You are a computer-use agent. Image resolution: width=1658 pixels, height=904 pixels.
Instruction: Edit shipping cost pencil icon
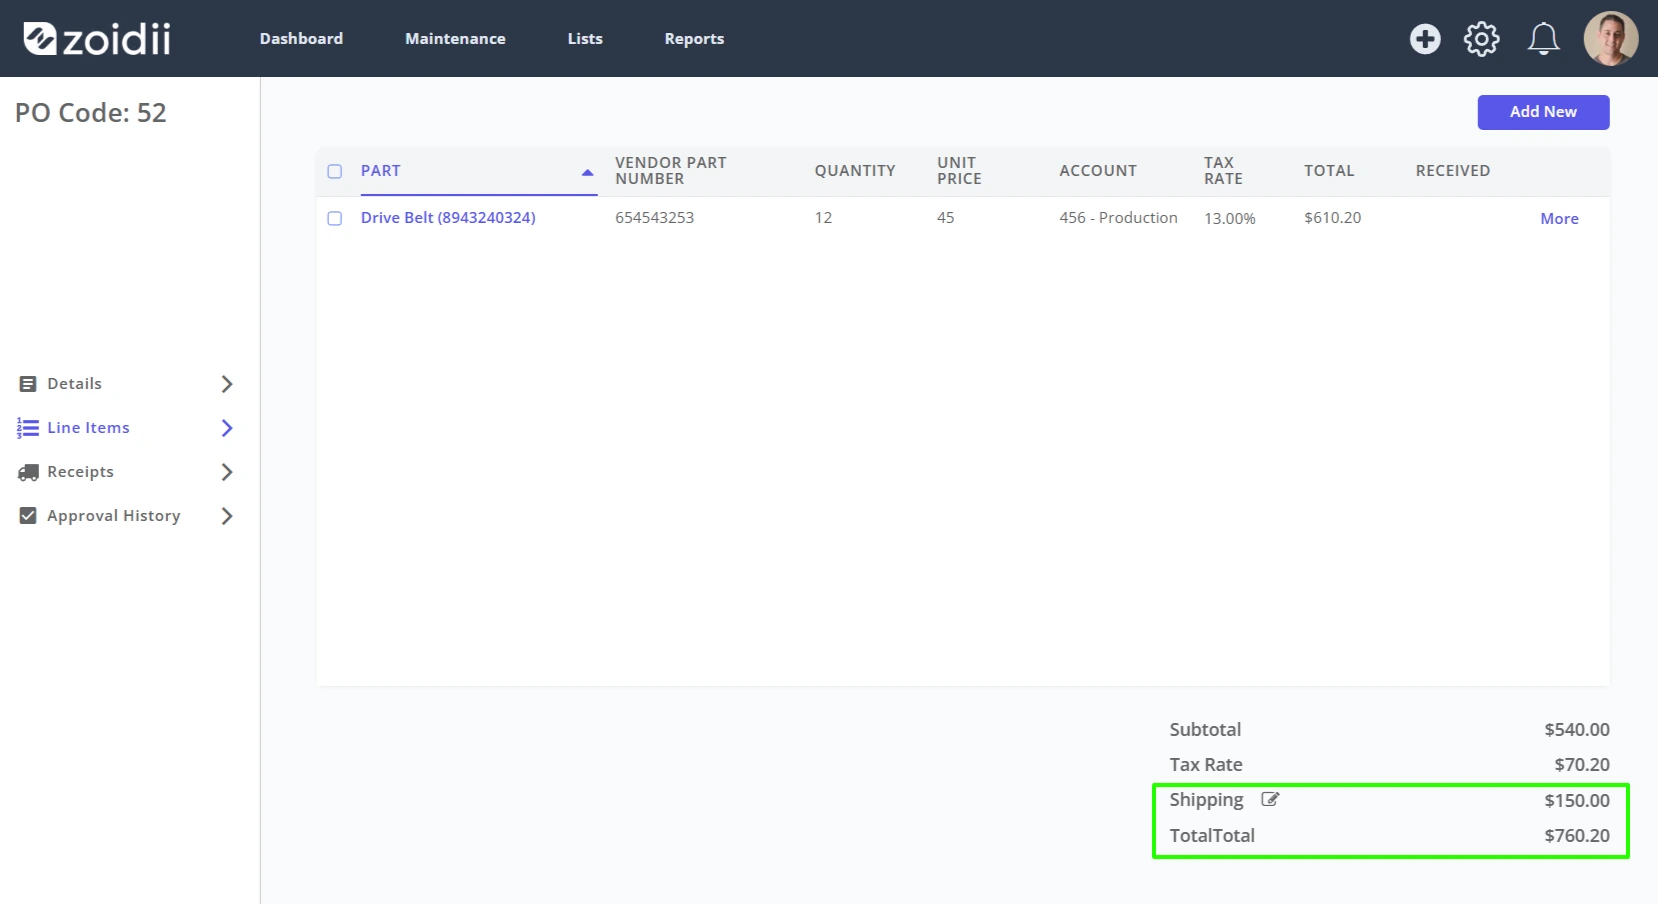[x=1270, y=799]
